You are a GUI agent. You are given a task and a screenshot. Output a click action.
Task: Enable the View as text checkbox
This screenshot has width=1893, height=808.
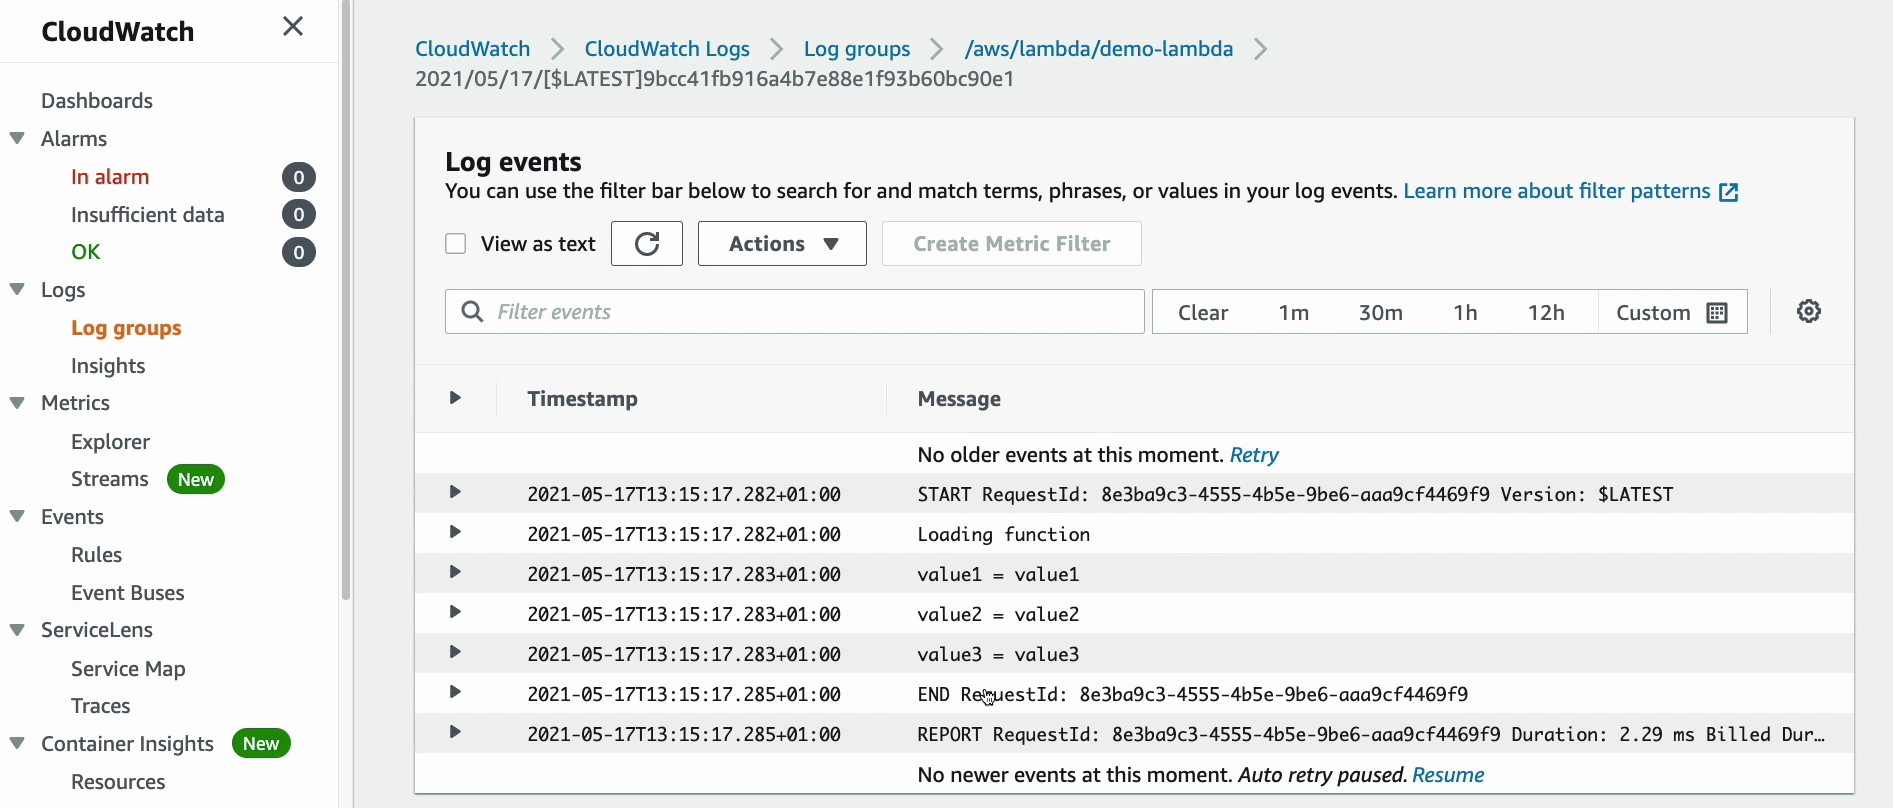click(456, 244)
